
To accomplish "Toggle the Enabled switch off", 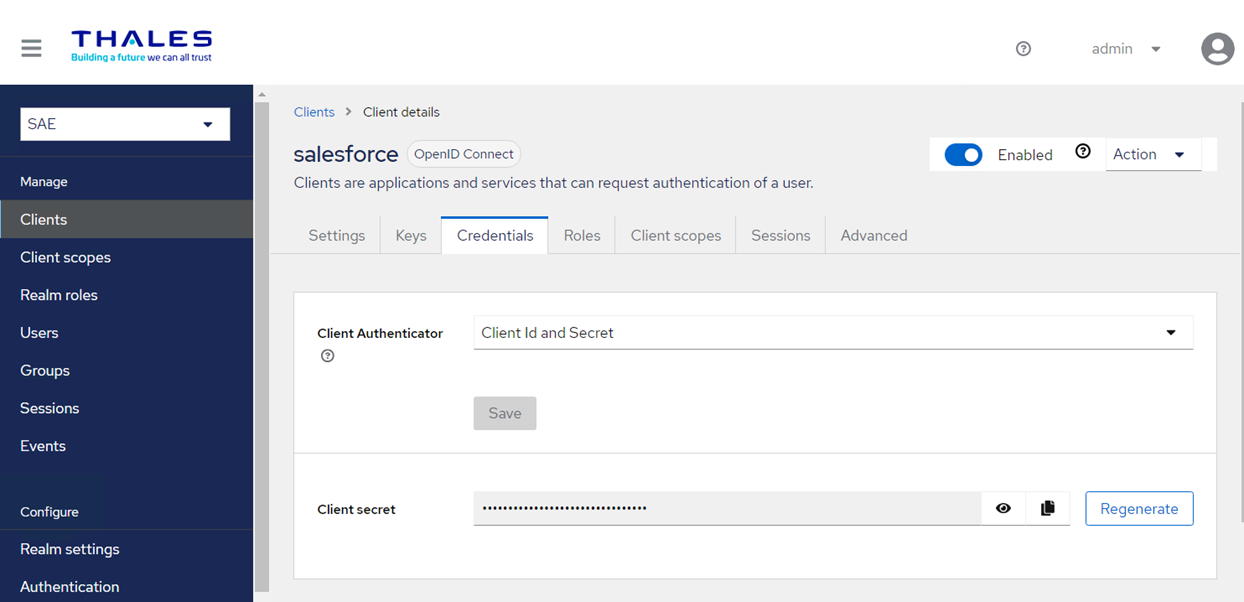I will (963, 155).
